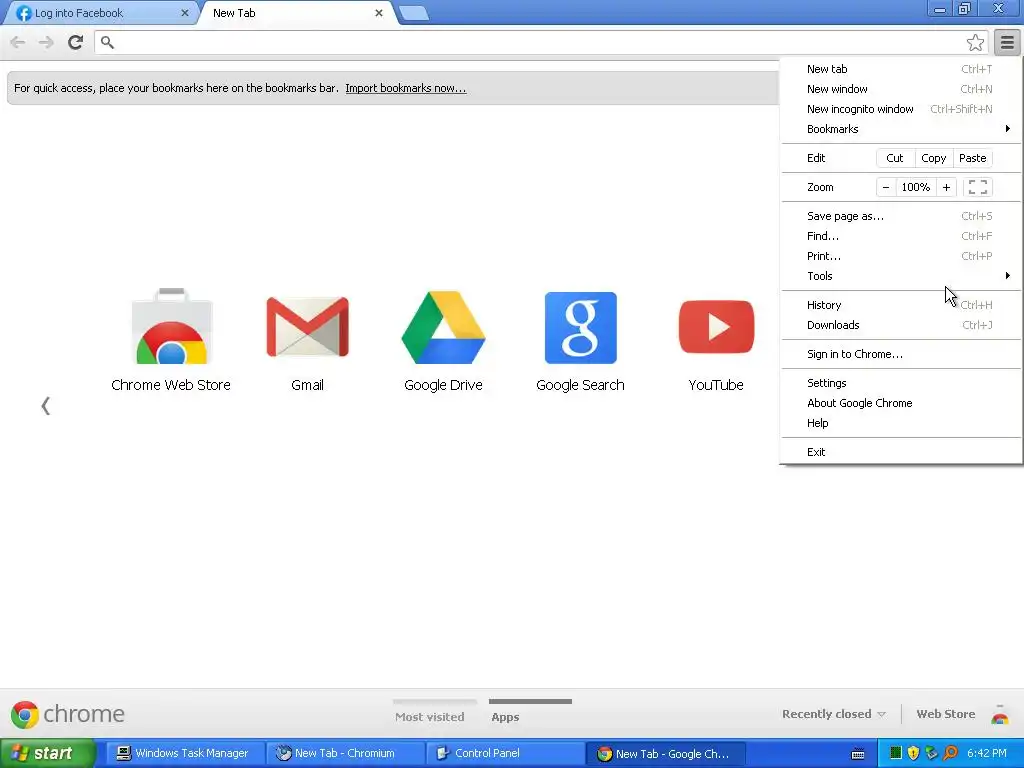
Task: Select Find... from the menu
Action: (x=902, y=236)
